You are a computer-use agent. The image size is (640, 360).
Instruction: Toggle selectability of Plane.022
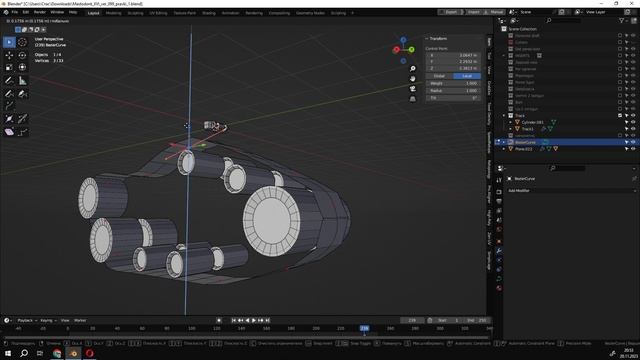(x=627, y=149)
